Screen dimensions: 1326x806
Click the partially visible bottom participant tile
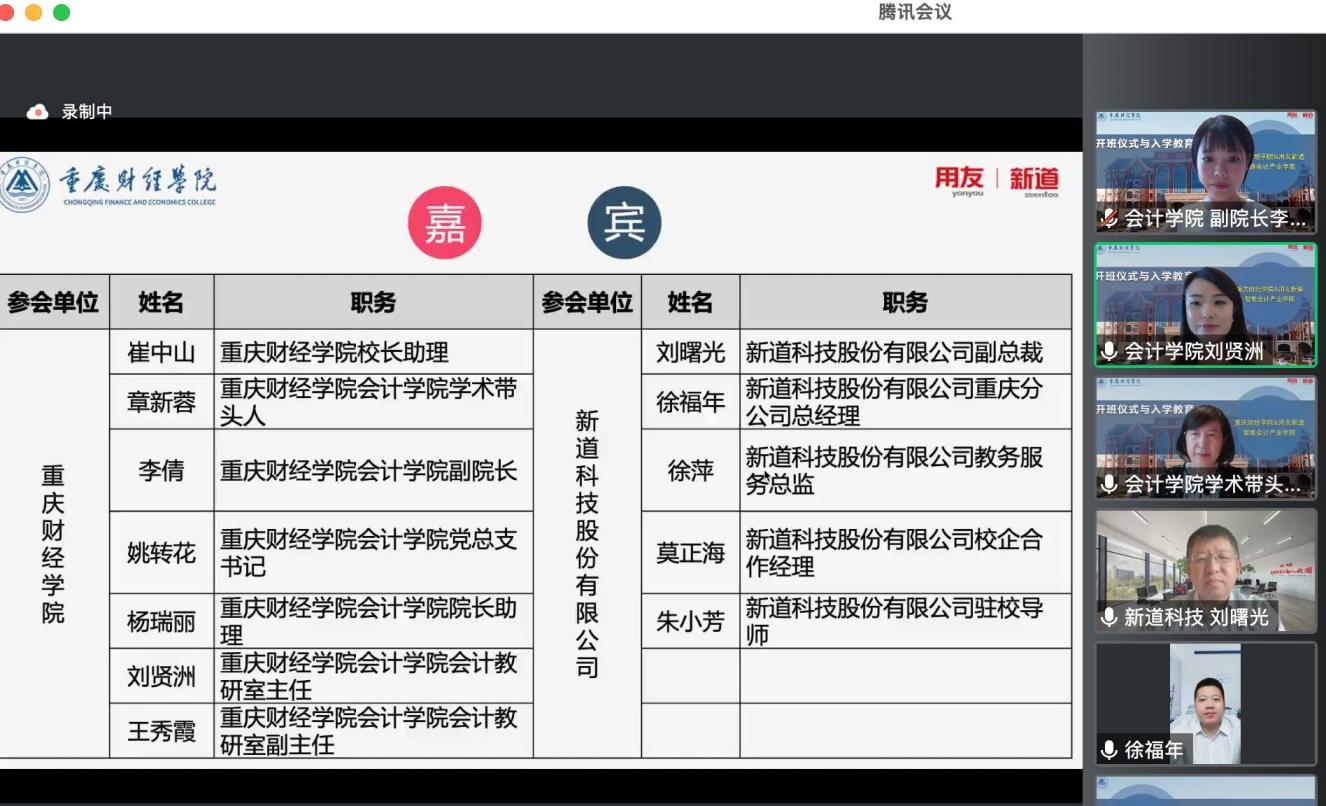1205,790
